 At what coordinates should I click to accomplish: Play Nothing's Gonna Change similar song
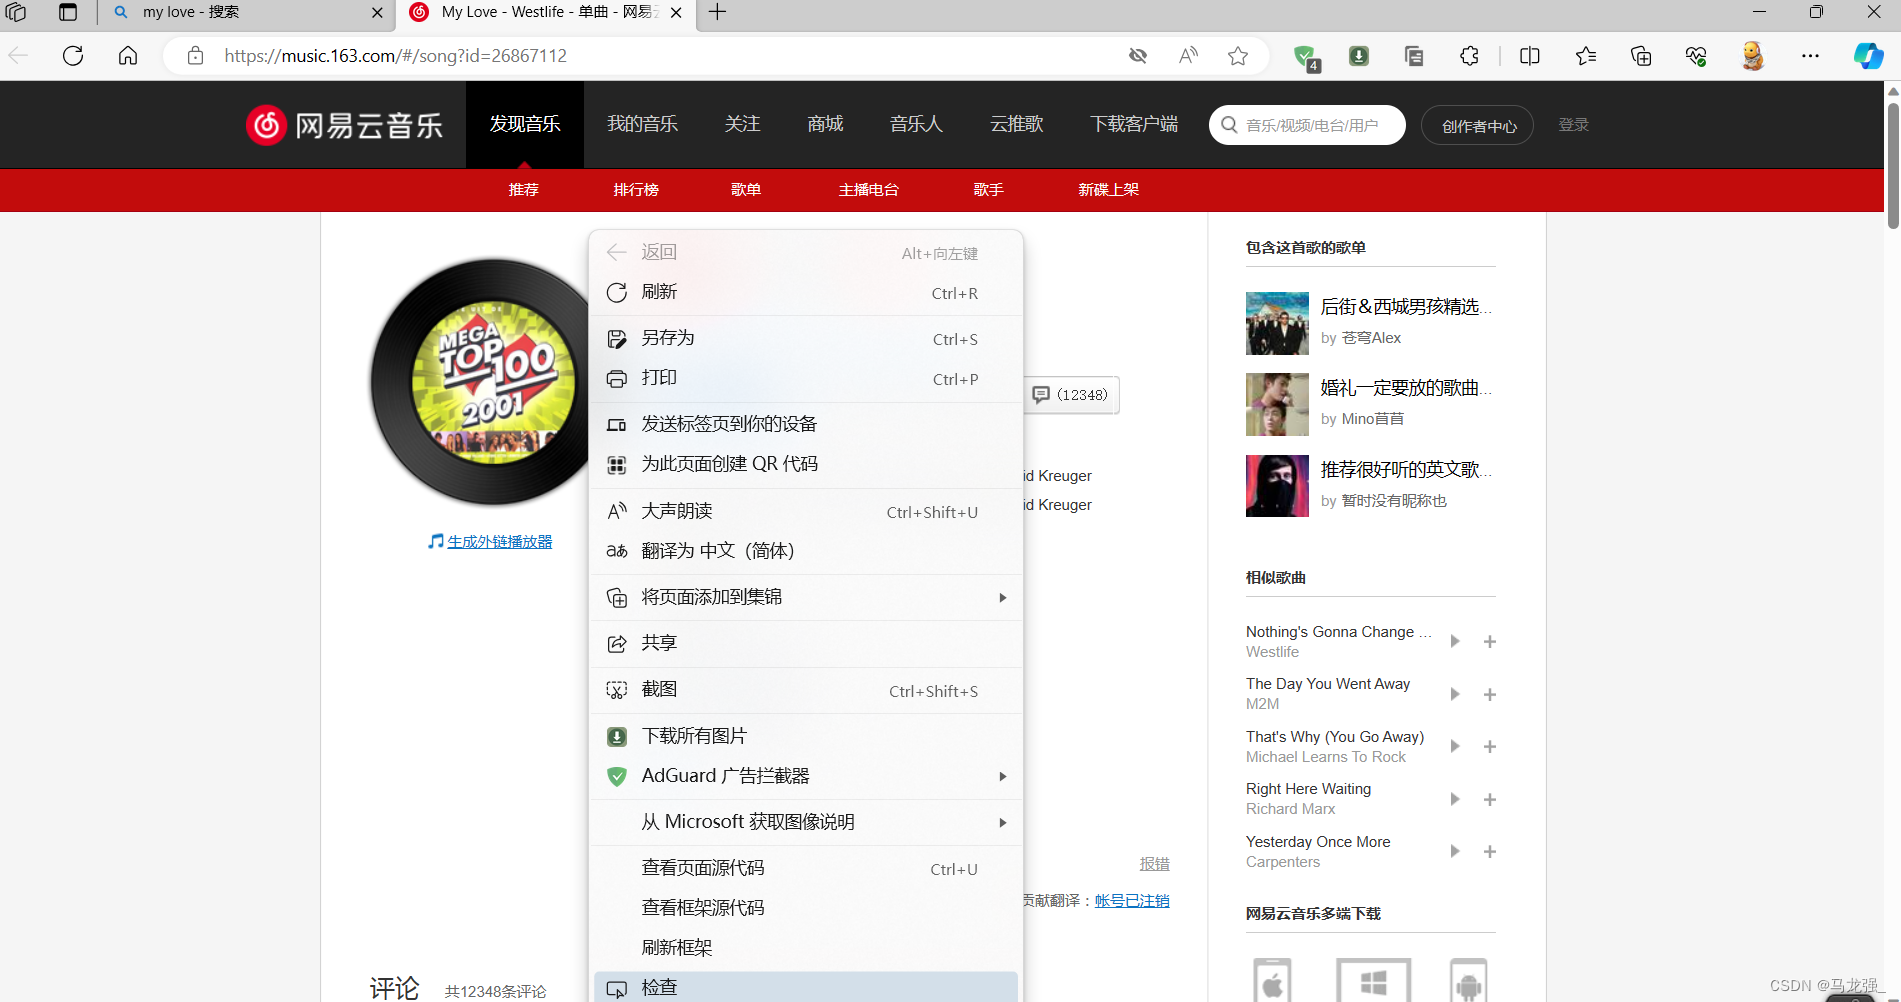click(x=1455, y=641)
